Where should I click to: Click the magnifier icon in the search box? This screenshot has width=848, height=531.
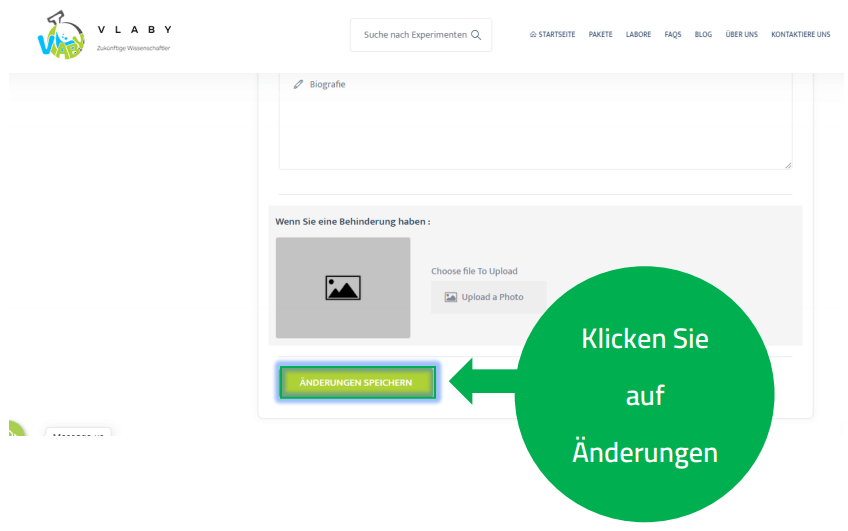pos(476,35)
